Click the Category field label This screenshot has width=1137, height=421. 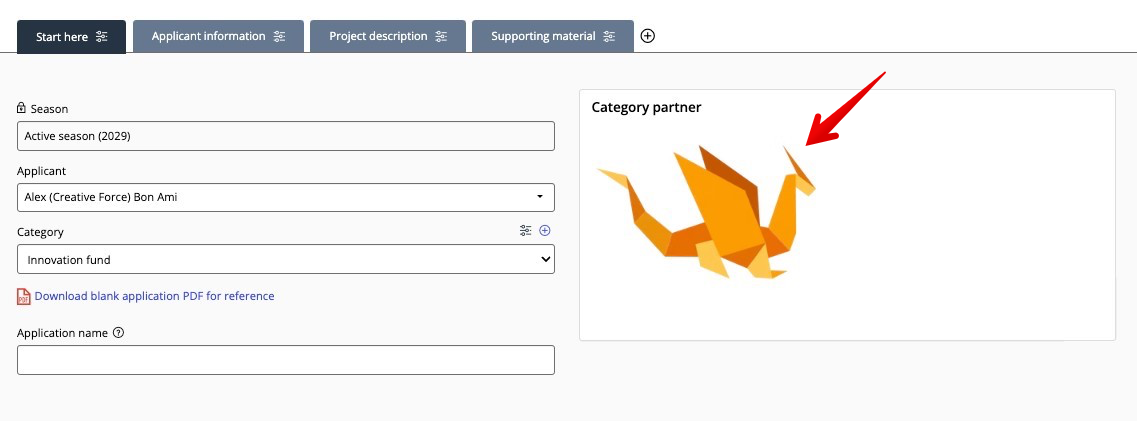[40, 232]
